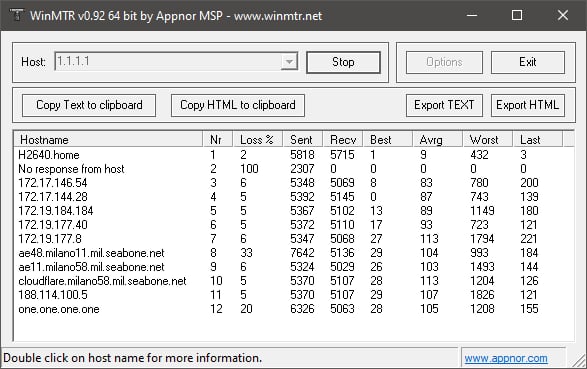
Task: Click the WinMTR title bar app icon
Action: click(x=16, y=15)
